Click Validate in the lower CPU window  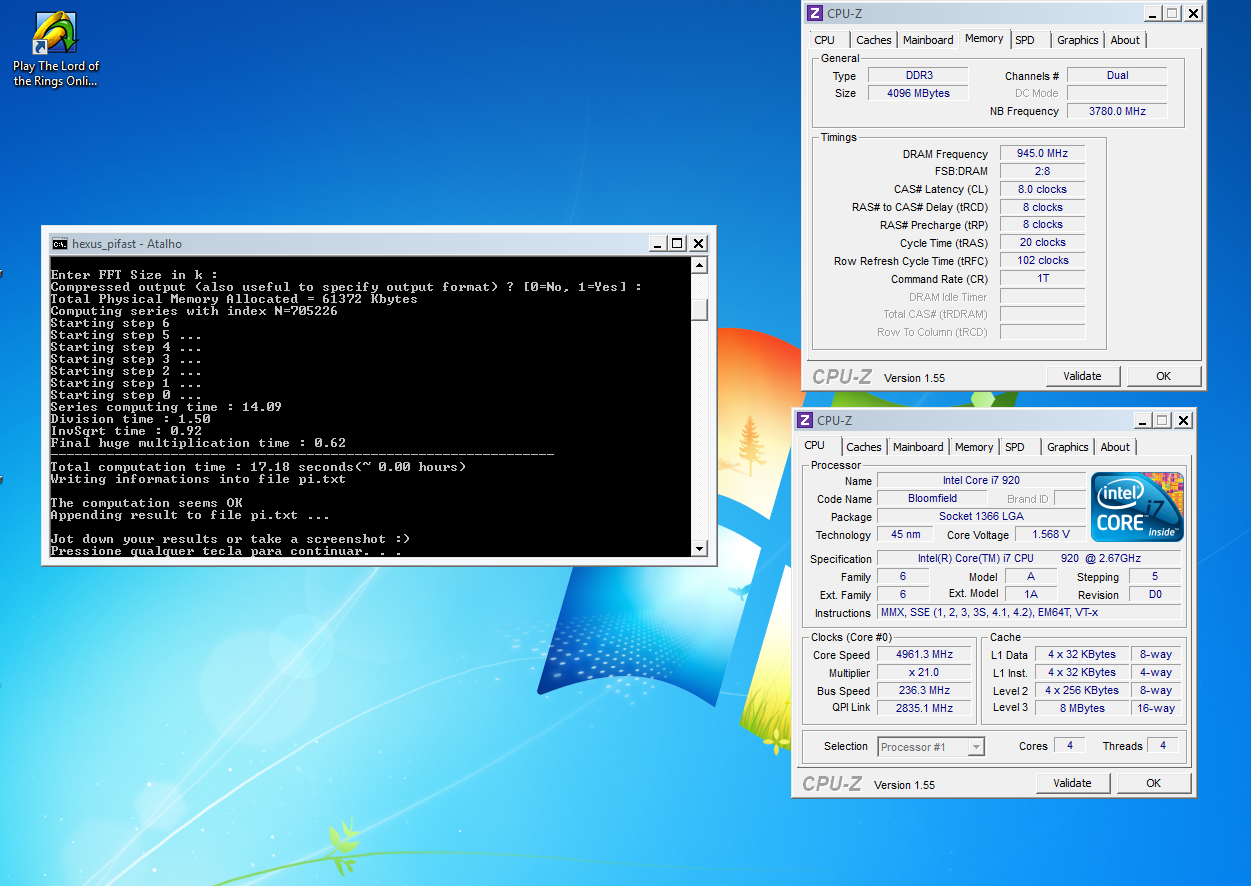tap(1073, 783)
